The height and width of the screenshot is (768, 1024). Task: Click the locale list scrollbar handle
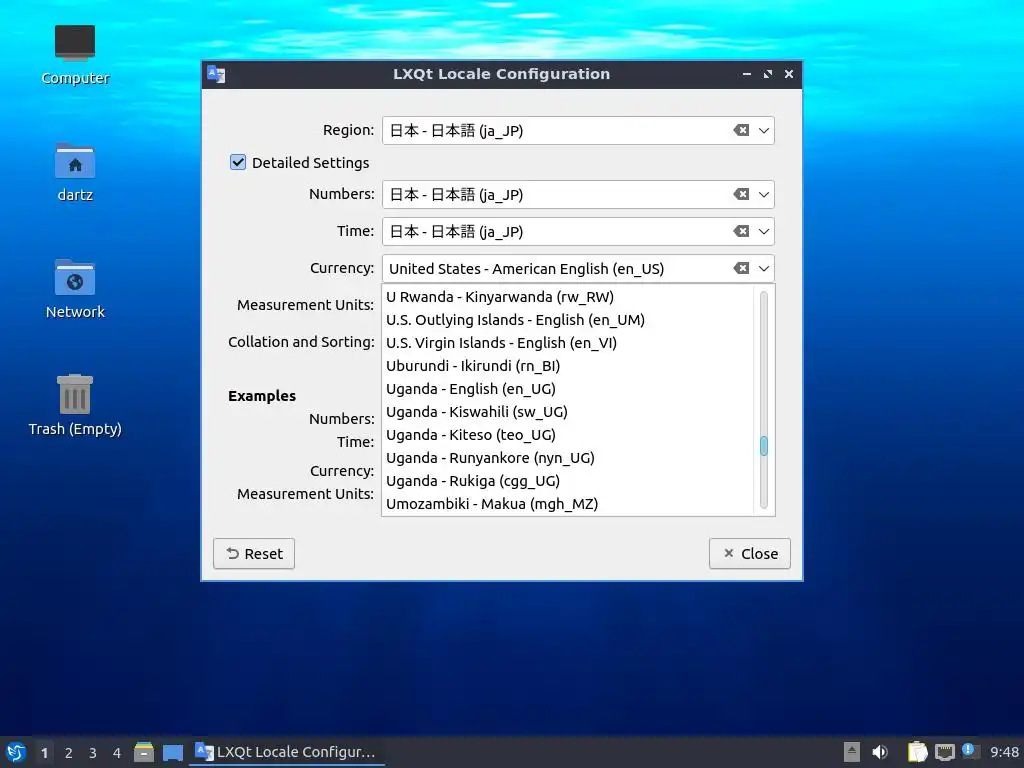763,446
